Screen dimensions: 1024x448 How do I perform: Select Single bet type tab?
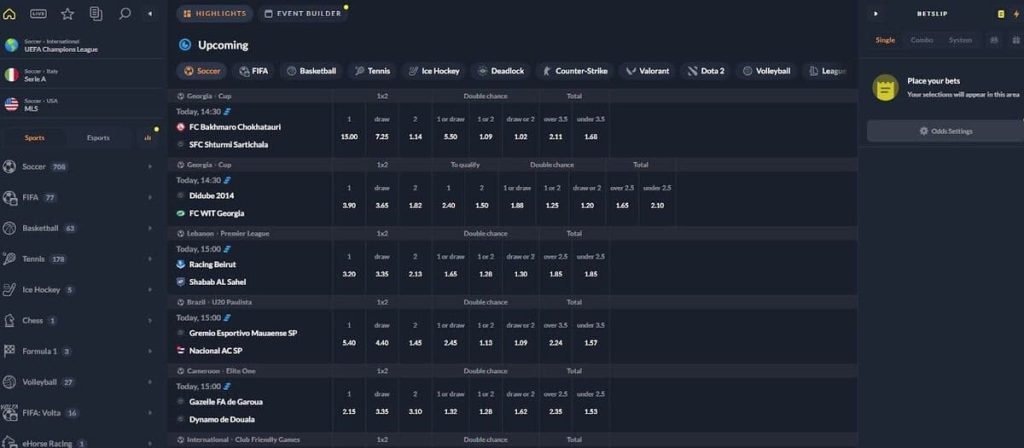[x=885, y=40]
